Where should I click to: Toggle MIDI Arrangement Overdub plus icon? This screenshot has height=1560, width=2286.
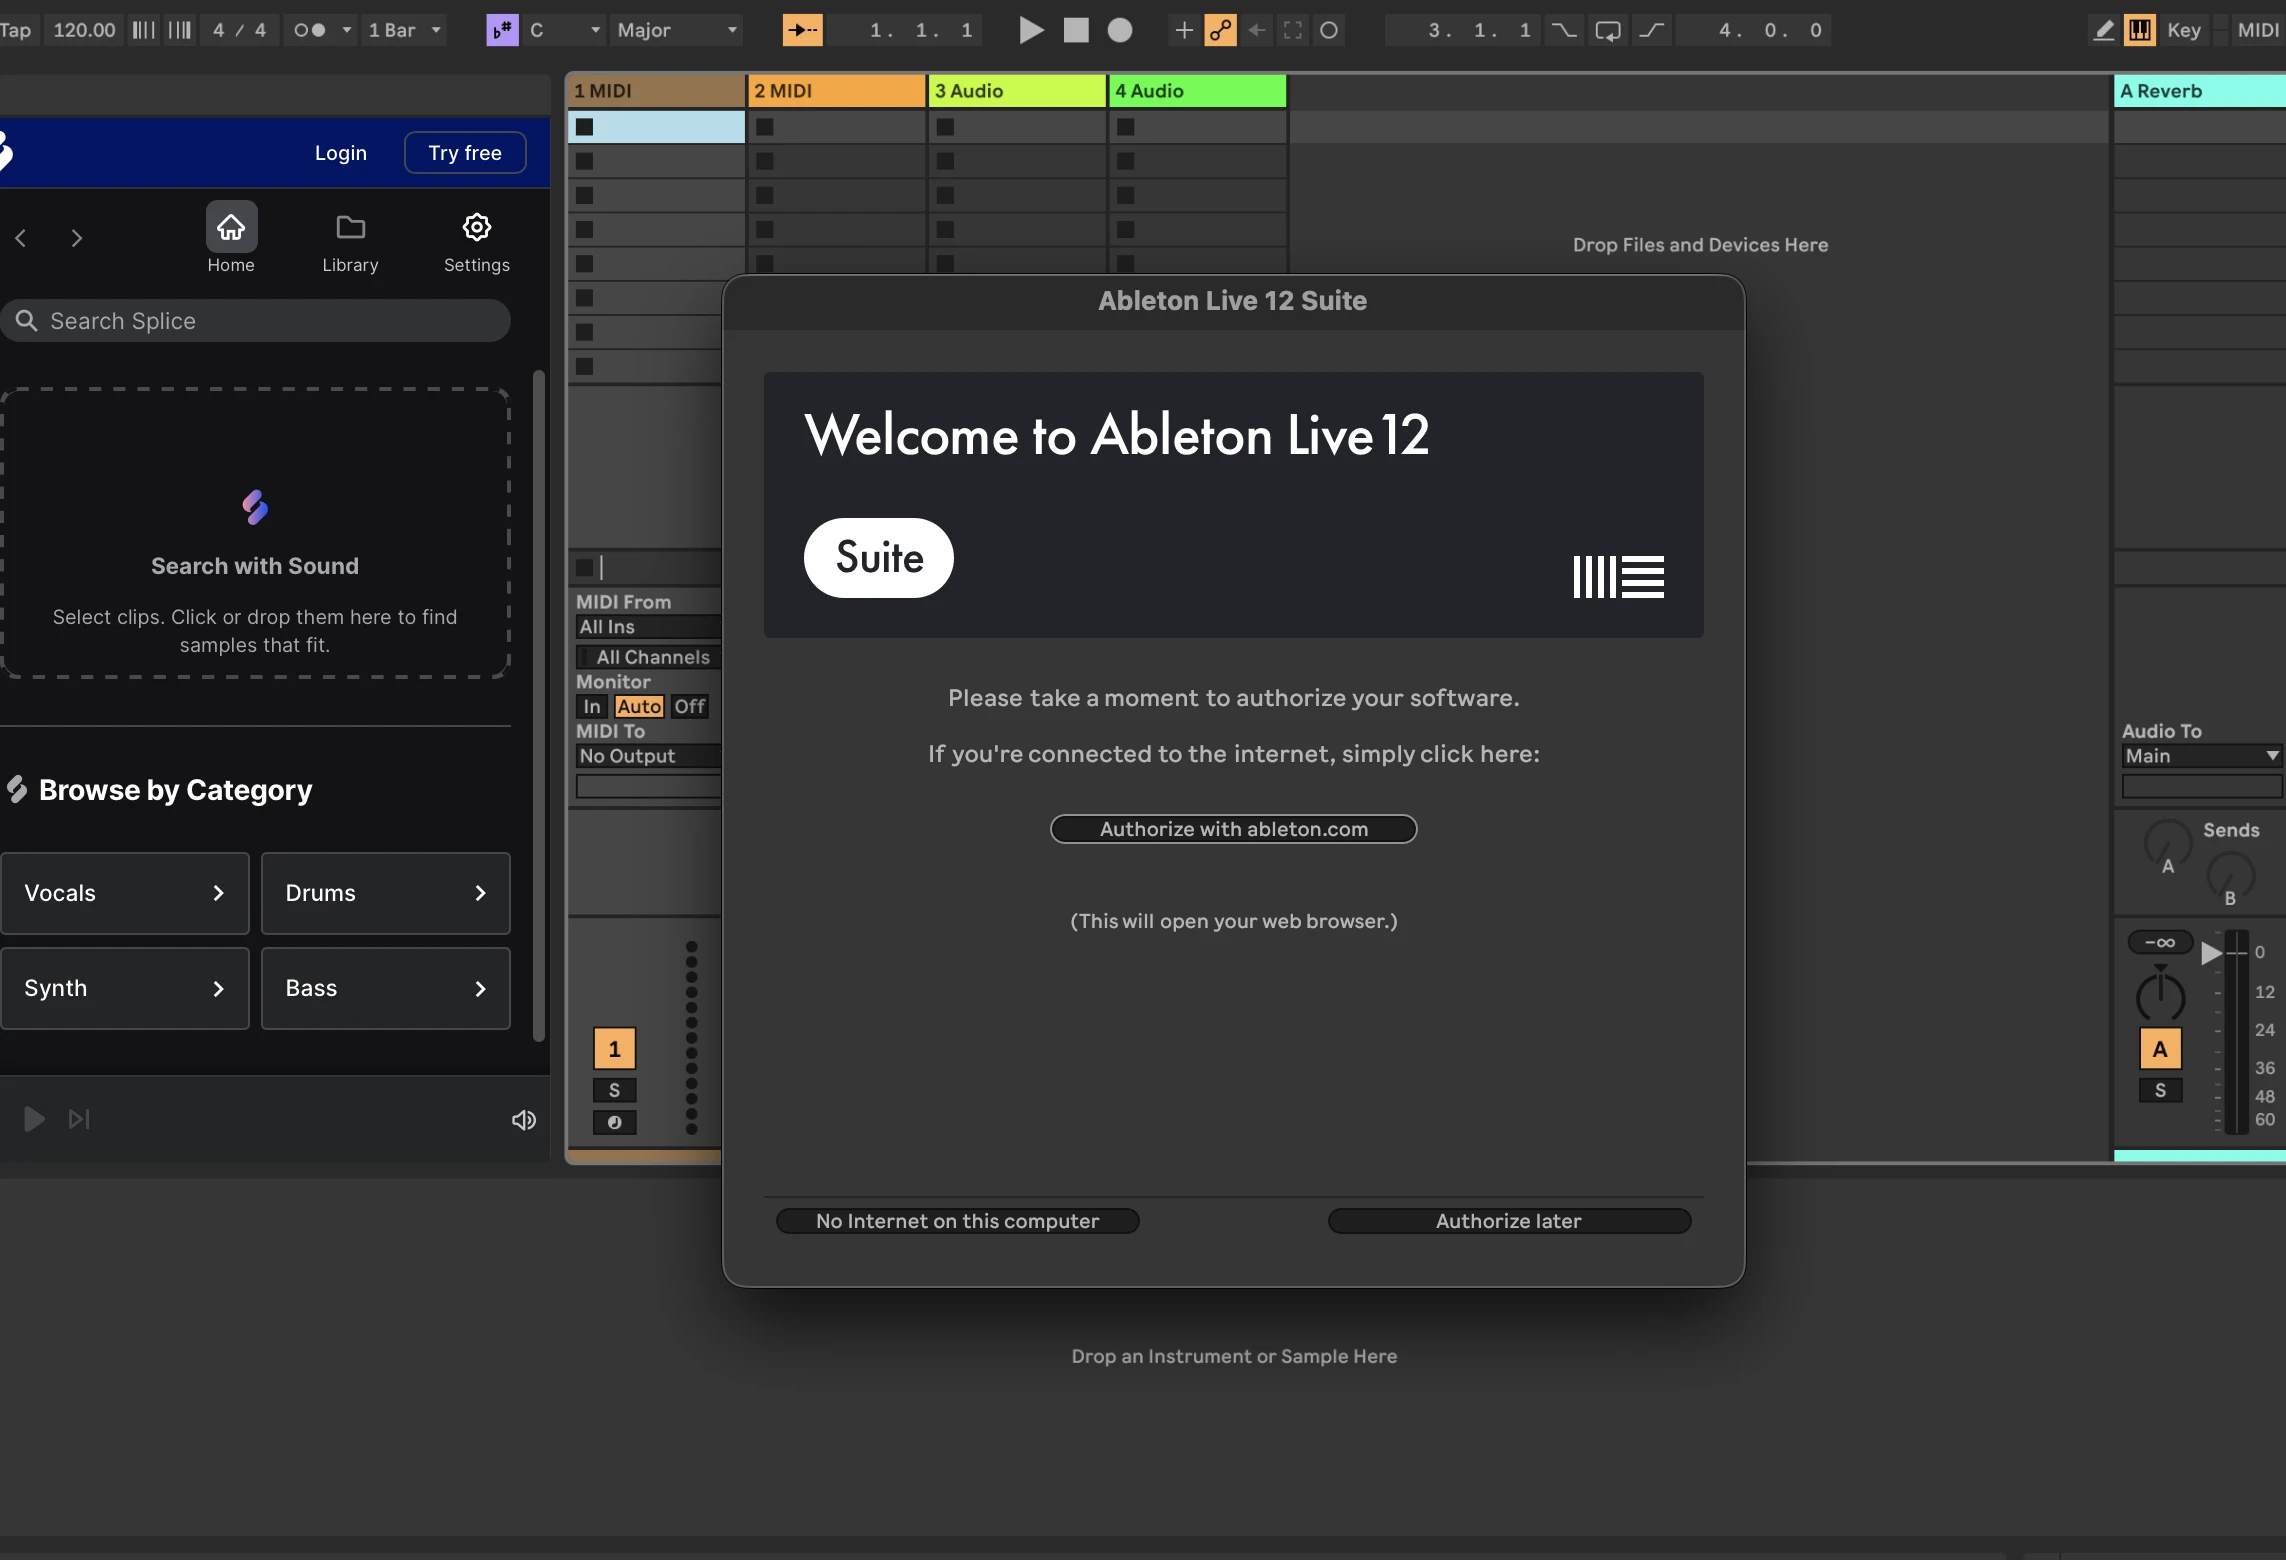(x=1184, y=30)
